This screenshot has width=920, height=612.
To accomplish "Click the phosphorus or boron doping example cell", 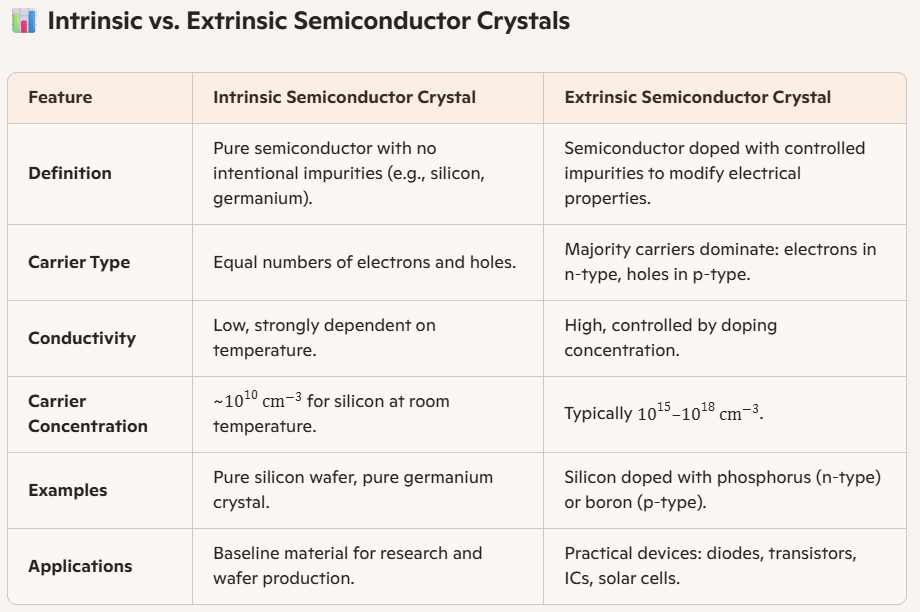I will [x=722, y=490].
